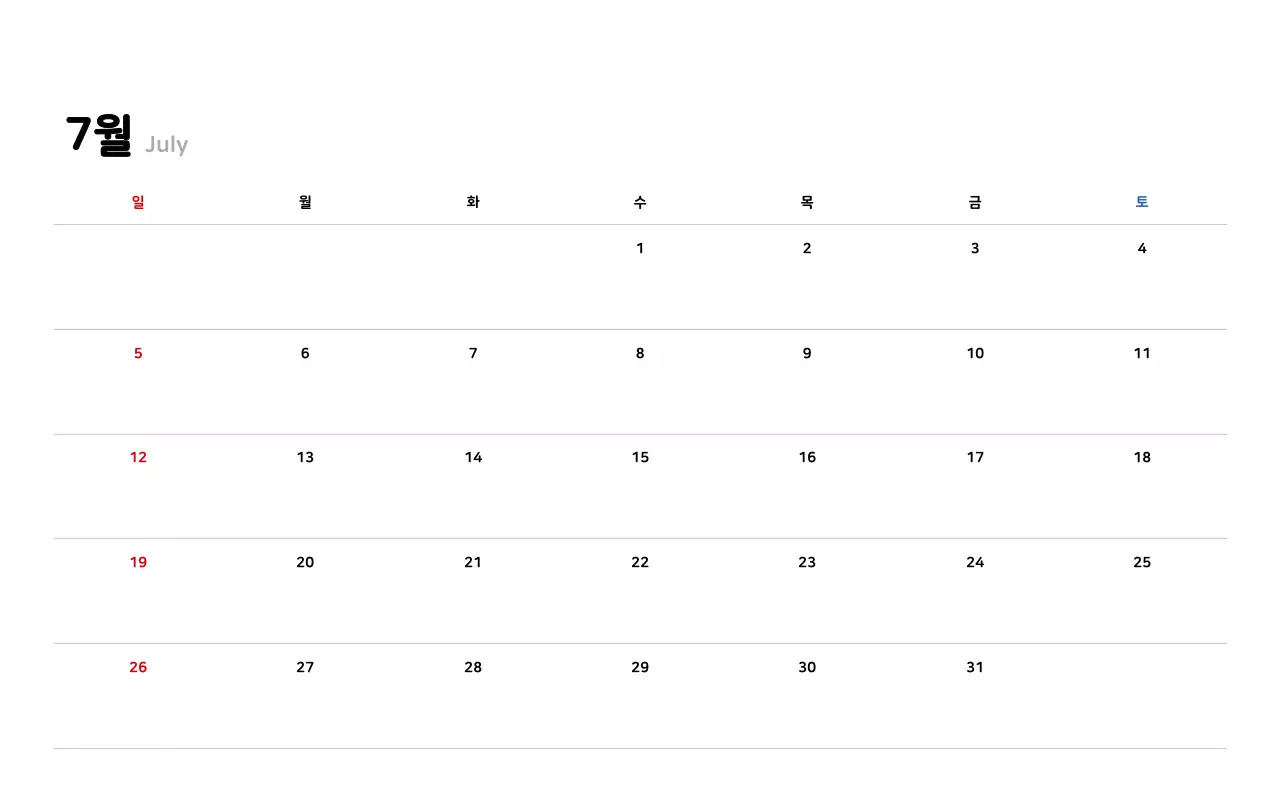
Task: Pick date 22 in the calendar
Action: click(640, 562)
